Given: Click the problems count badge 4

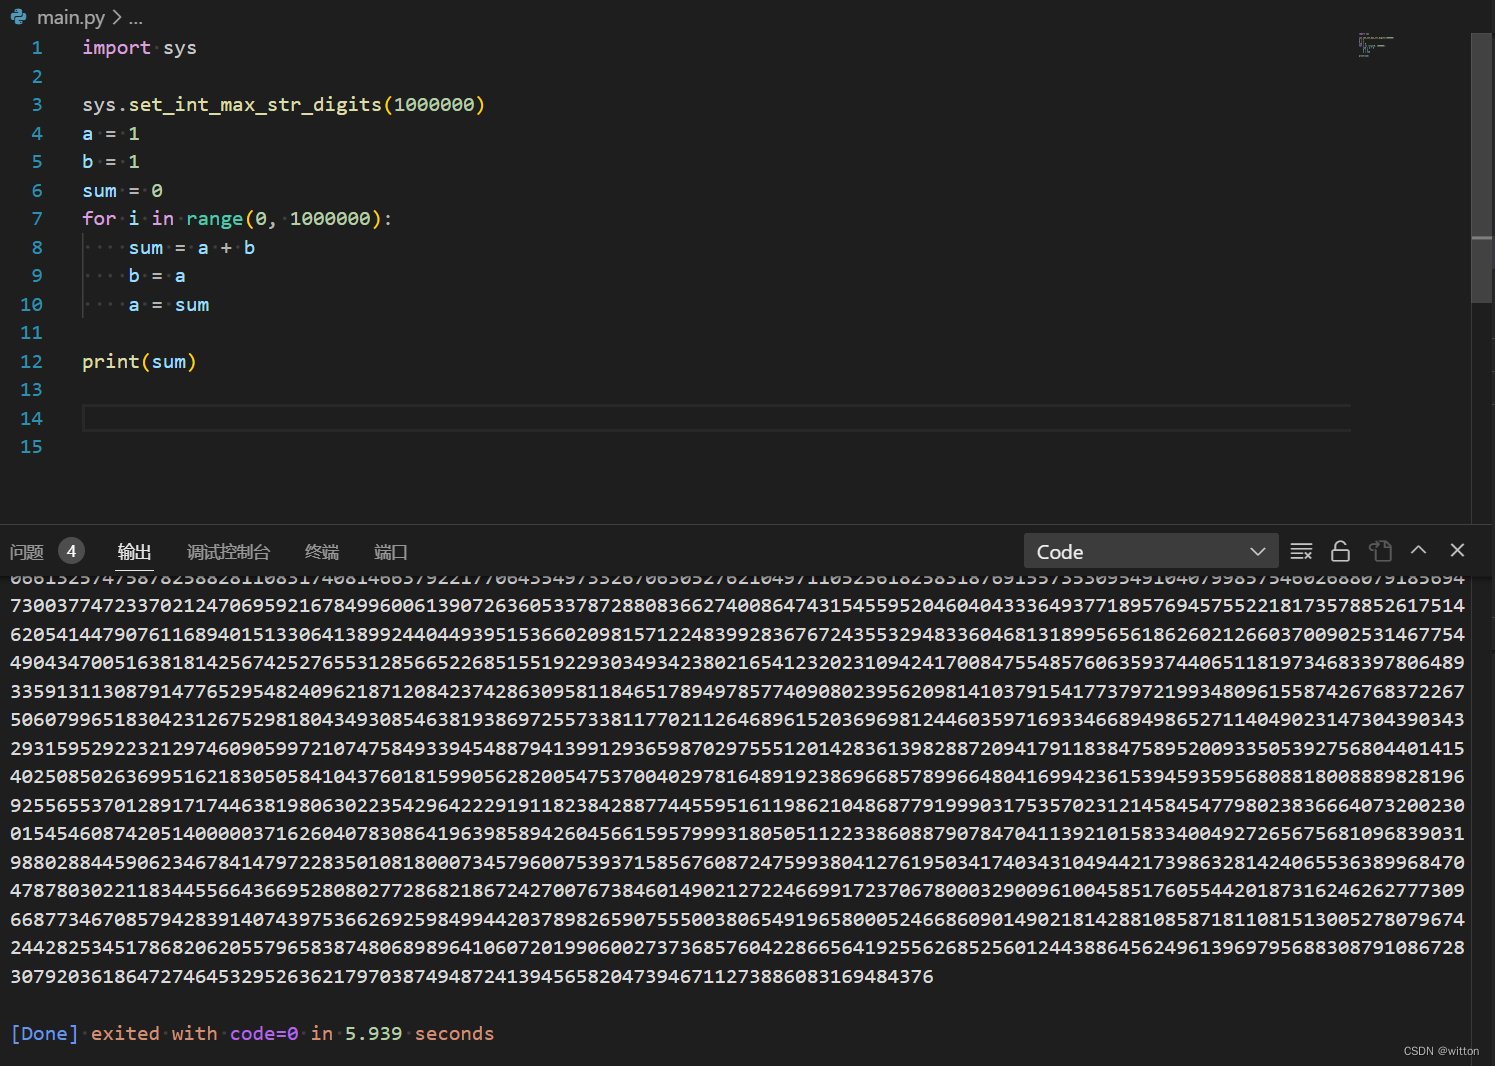Looking at the screenshot, I should (71, 551).
